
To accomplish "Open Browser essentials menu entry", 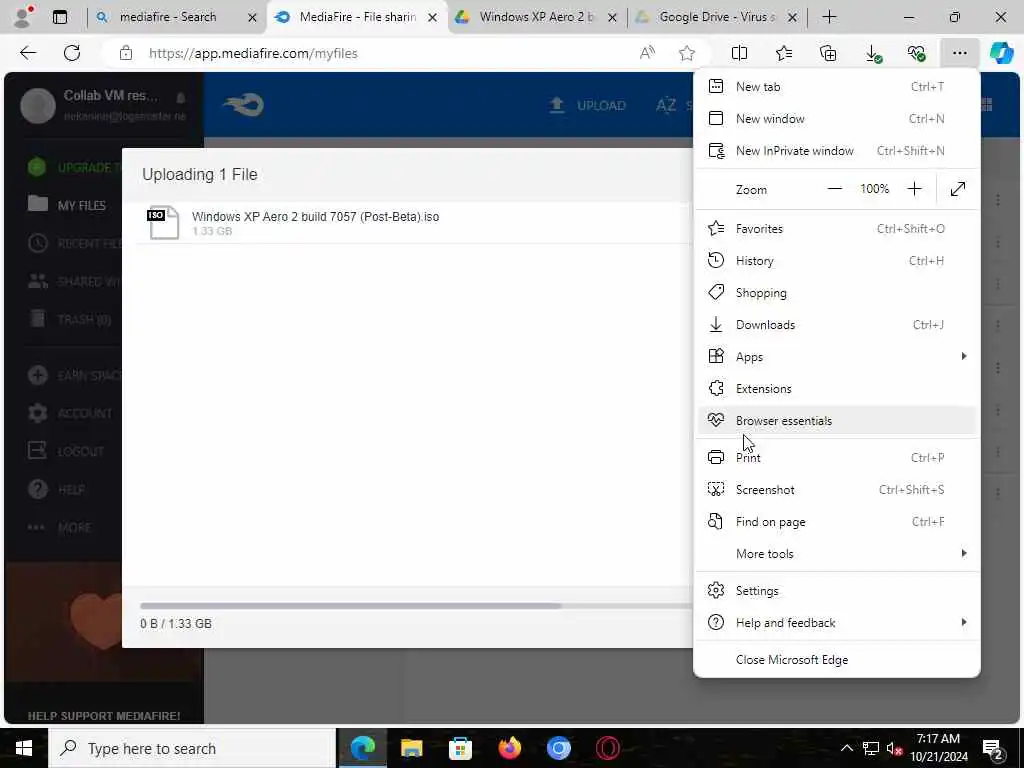I will click(837, 421).
